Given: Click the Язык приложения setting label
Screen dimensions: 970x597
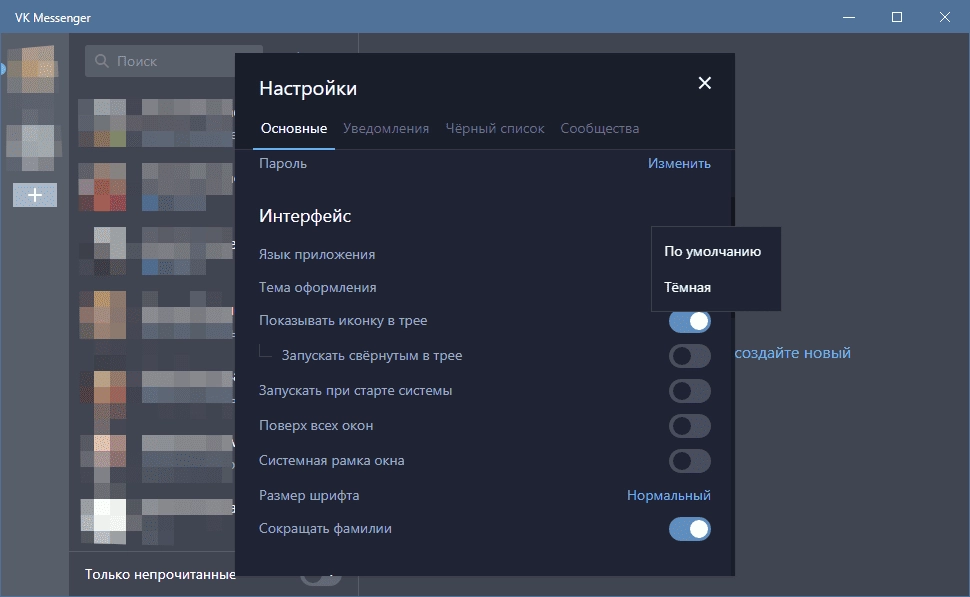Looking at the screenshot, I should [317, 254].
